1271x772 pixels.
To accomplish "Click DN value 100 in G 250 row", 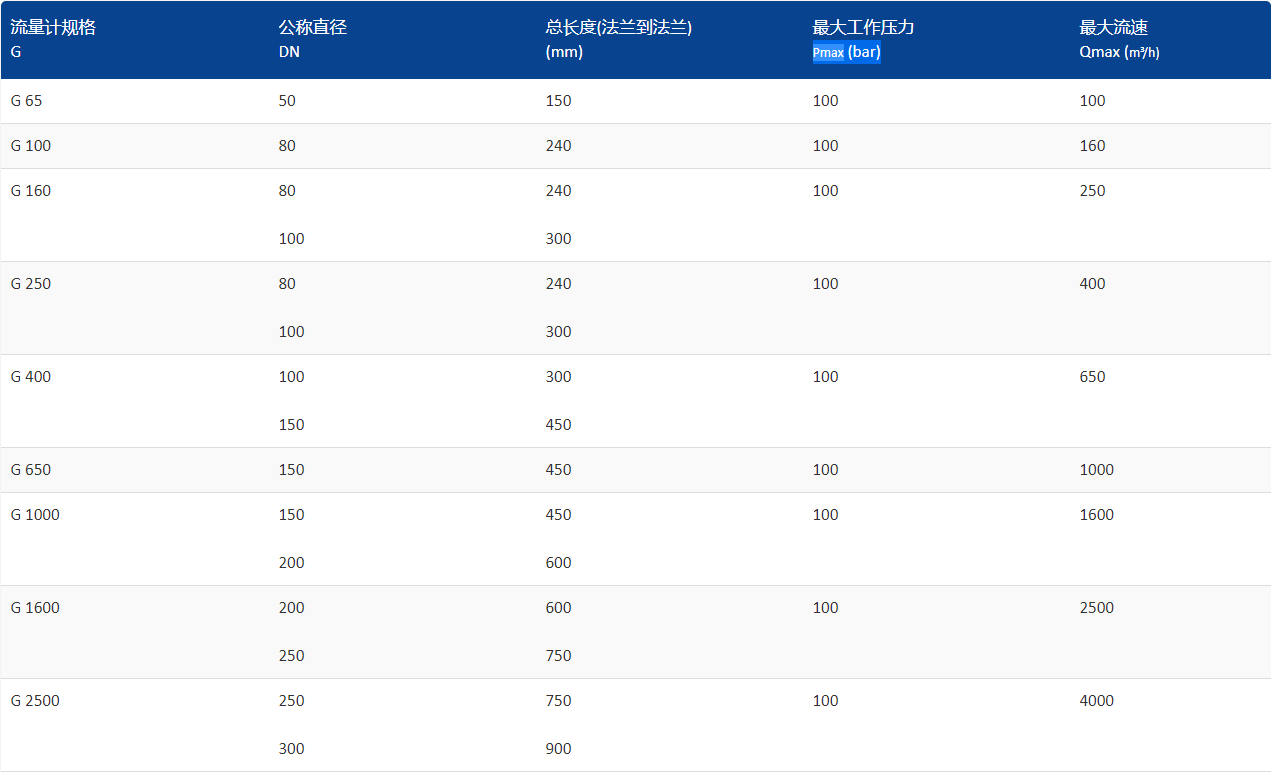I will [291, 332].
